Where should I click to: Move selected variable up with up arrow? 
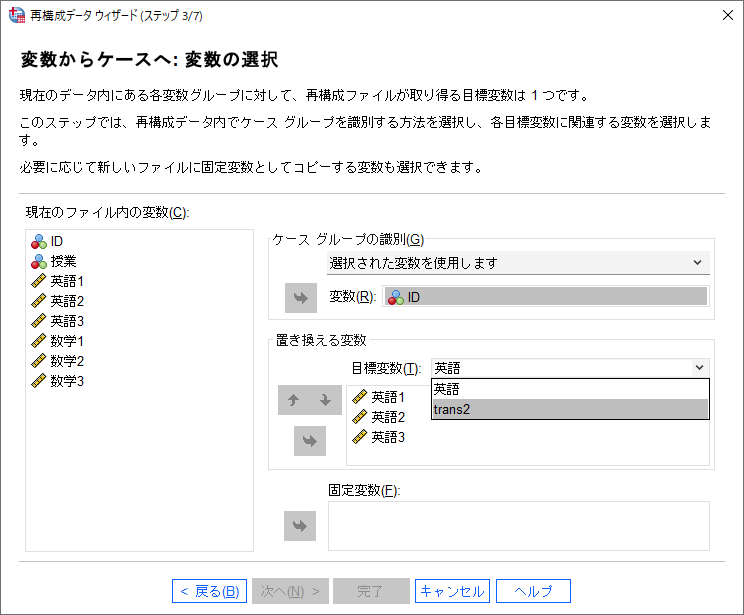pyautogui.click(x=294, y=400)
